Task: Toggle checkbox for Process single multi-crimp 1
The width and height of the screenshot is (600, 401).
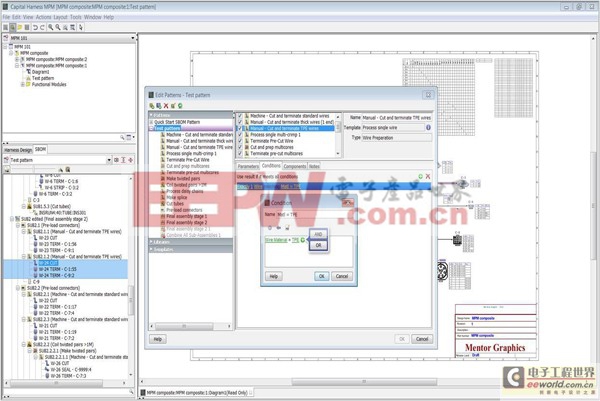Action: coord(240,135)
